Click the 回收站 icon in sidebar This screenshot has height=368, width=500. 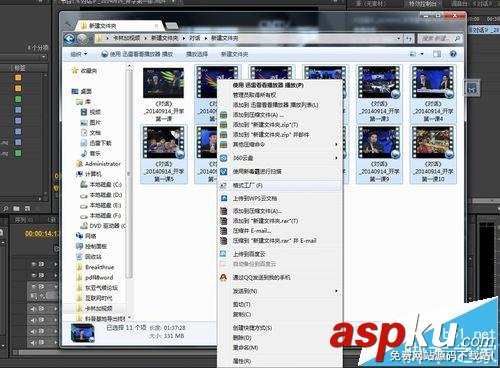(79, 257)
